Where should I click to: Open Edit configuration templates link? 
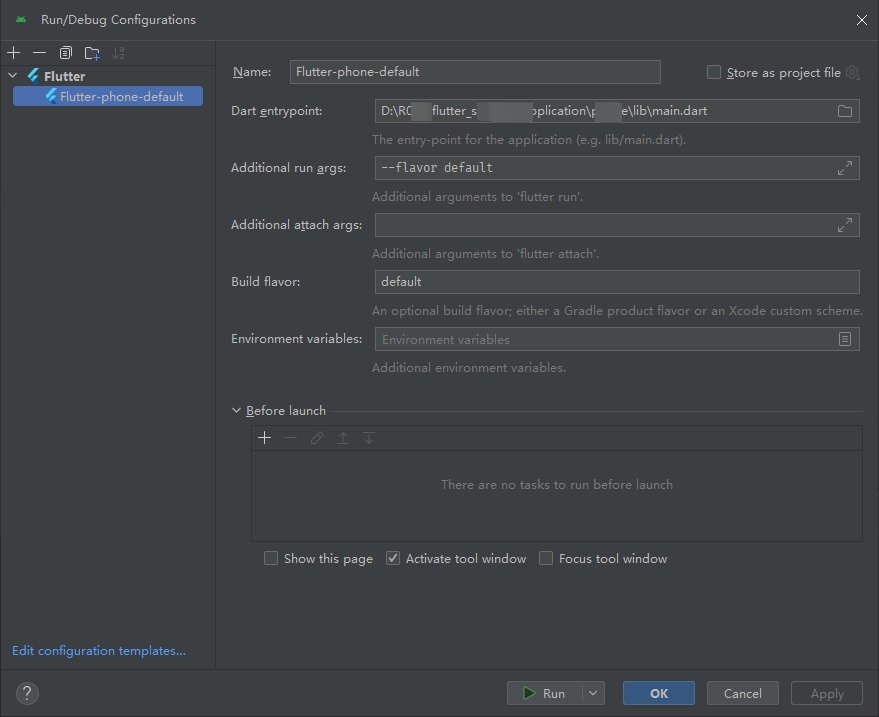pyautogui.click(x=99, y=651)
